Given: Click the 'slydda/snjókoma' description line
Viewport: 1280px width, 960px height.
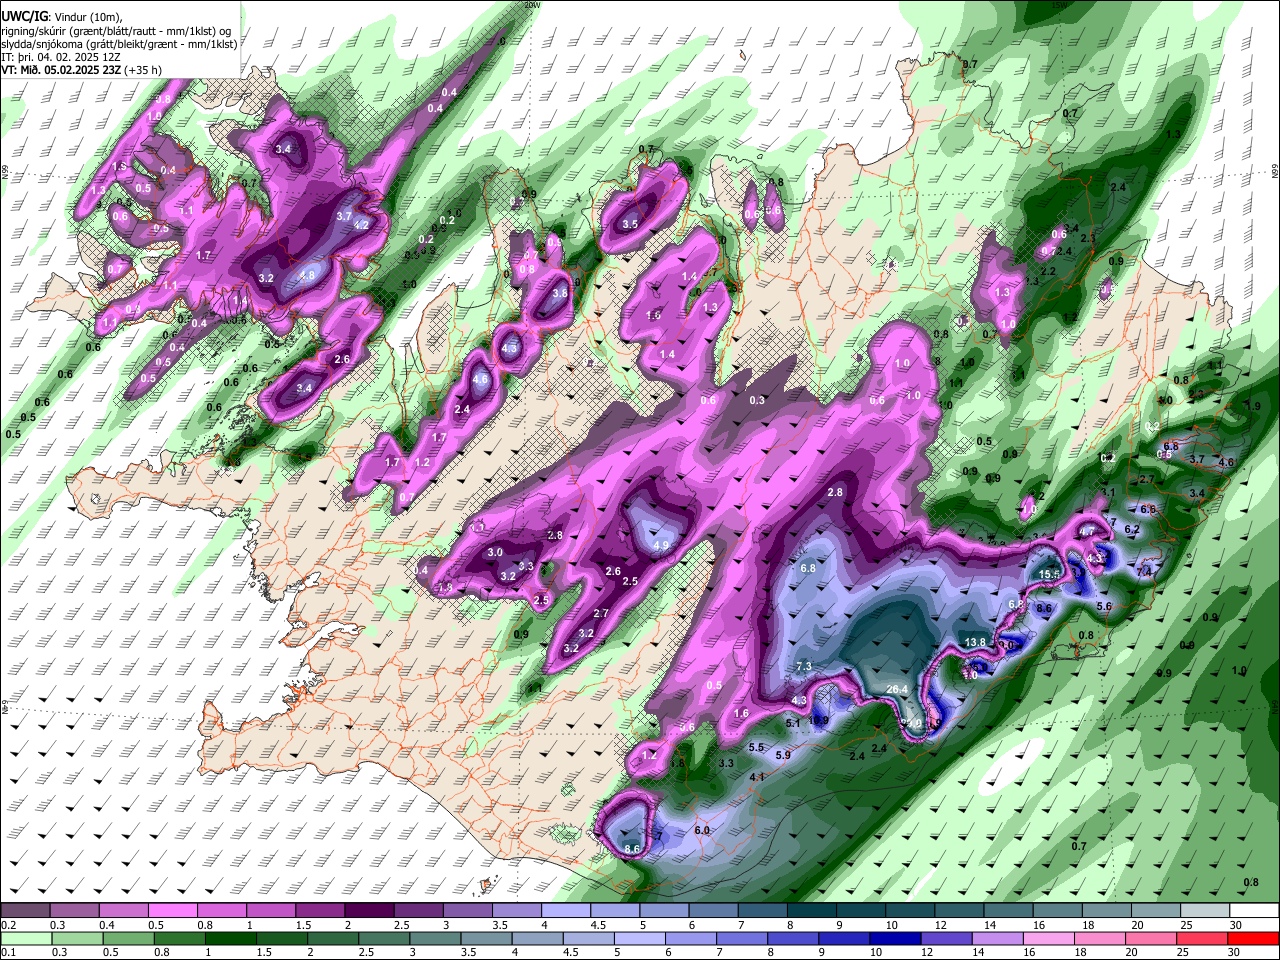Looking at the screenshot, I should click(120, 44).
